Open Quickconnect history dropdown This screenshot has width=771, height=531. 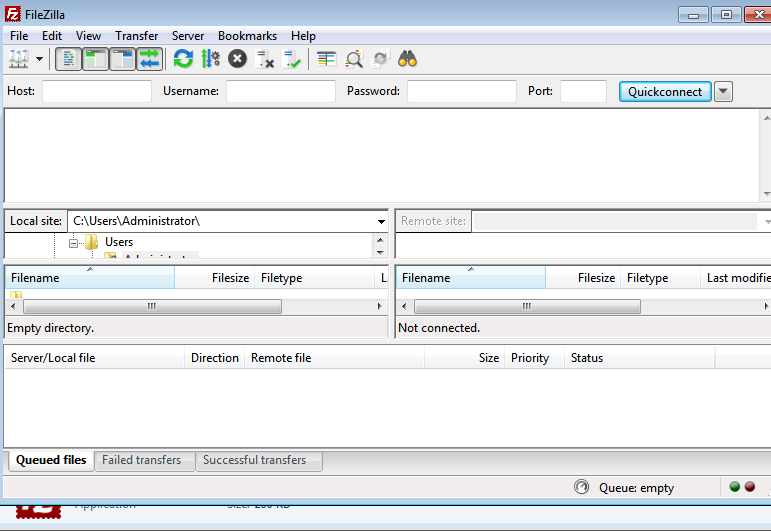click(723, 91)
